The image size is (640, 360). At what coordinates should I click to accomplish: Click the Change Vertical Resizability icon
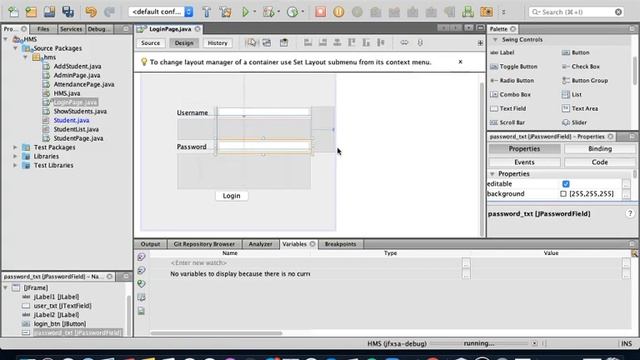coord(420,42)
